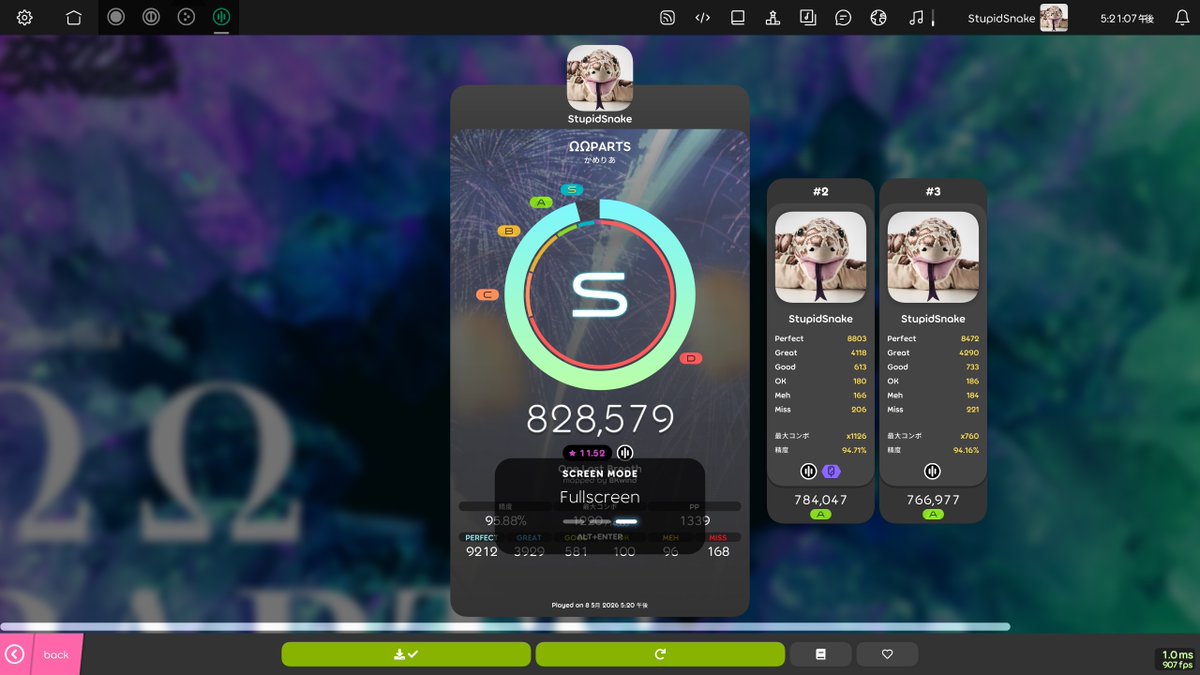Click mania ruleset icon on the #3 panel
This screenshot has width=1200, height=675.
tap(933, 471)
